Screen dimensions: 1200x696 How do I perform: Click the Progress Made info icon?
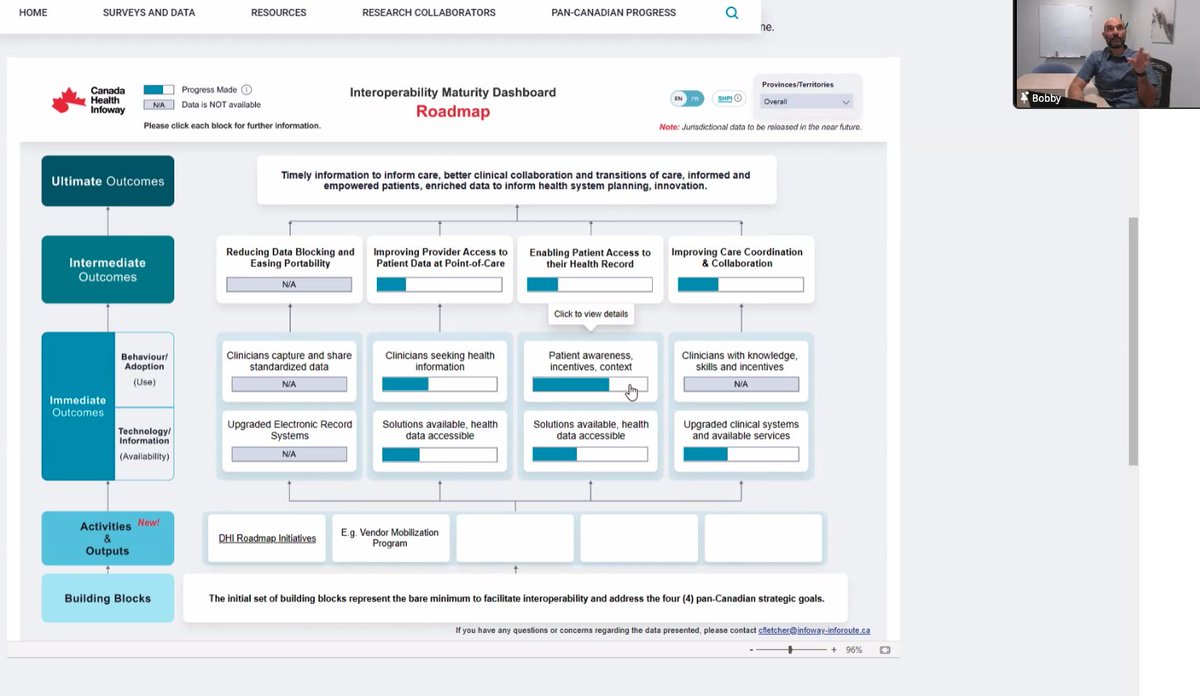pos(247,90)
